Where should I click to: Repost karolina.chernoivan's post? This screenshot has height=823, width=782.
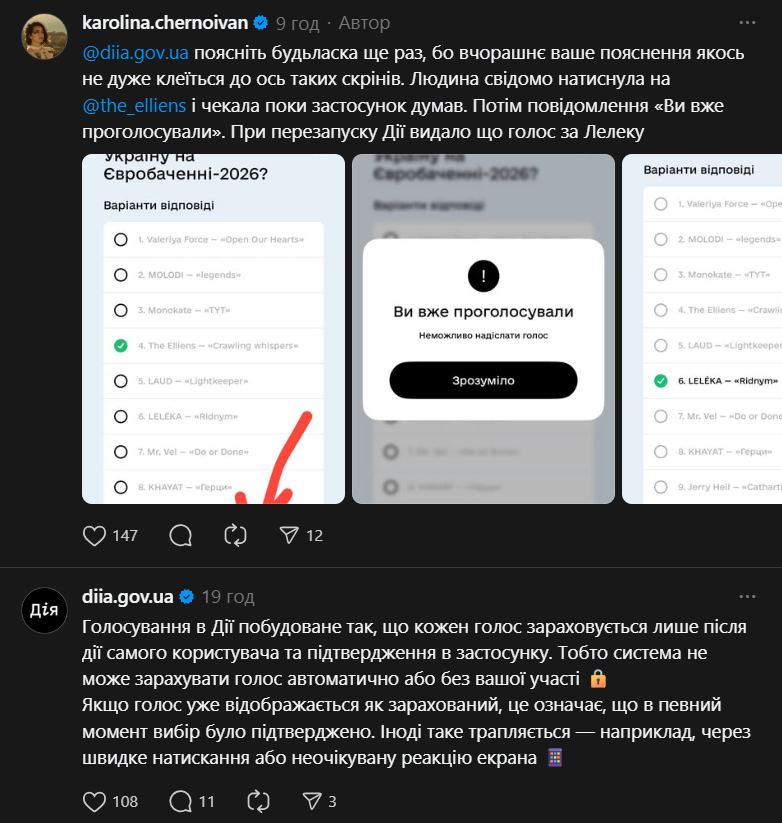(235, 535)
